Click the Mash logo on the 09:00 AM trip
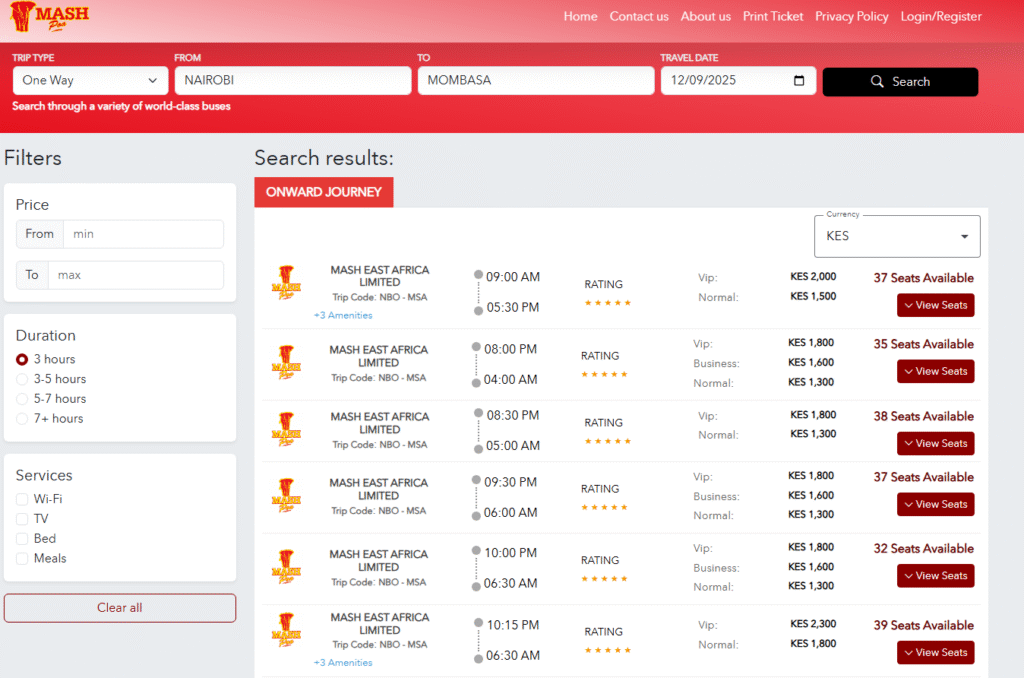This screenshot has height=678, width=1024. (x=286, y=283)
